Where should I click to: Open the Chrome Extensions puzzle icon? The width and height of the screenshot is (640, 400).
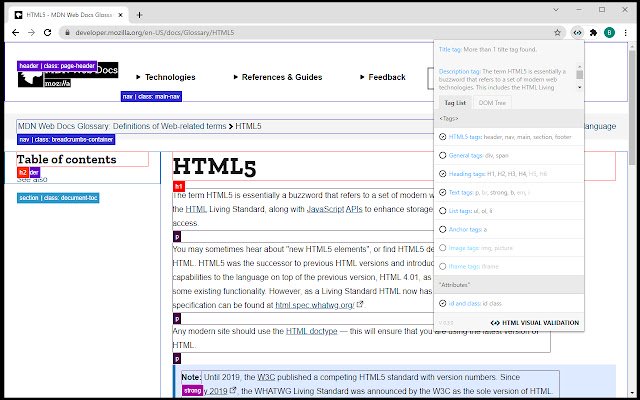[593, 33]
